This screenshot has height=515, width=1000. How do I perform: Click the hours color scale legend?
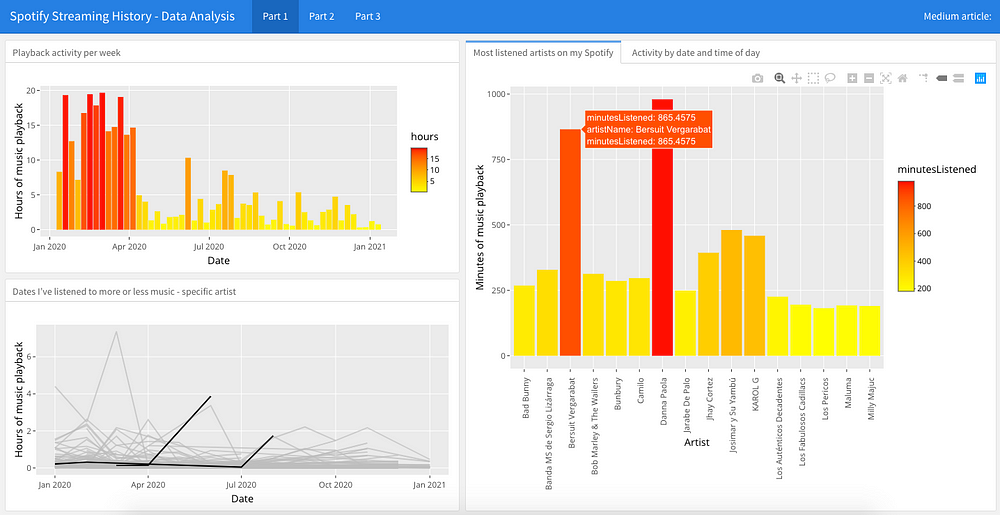point(419,169)
